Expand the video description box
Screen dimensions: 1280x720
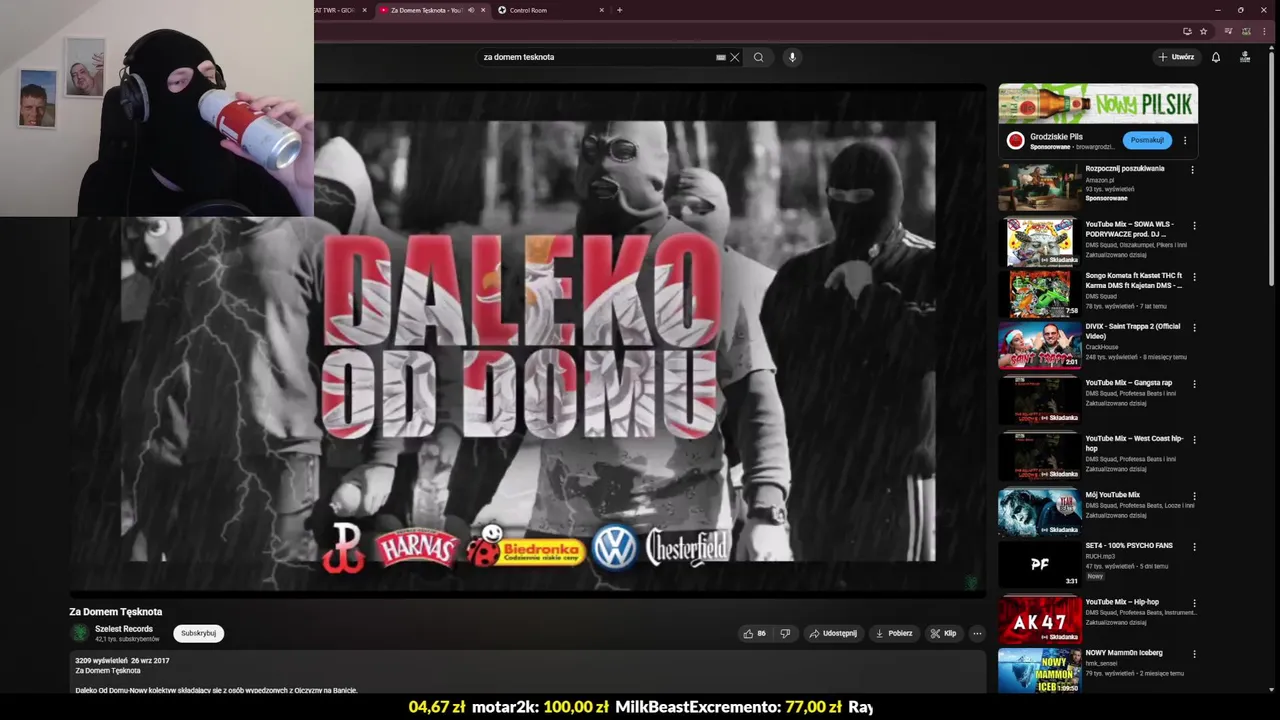[x=528, y=673]
